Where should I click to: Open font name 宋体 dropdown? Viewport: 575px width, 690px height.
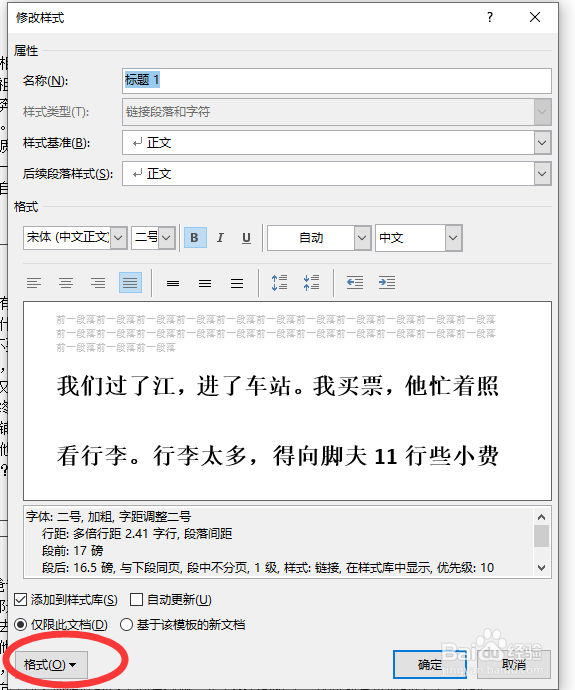tap(118, 238)
